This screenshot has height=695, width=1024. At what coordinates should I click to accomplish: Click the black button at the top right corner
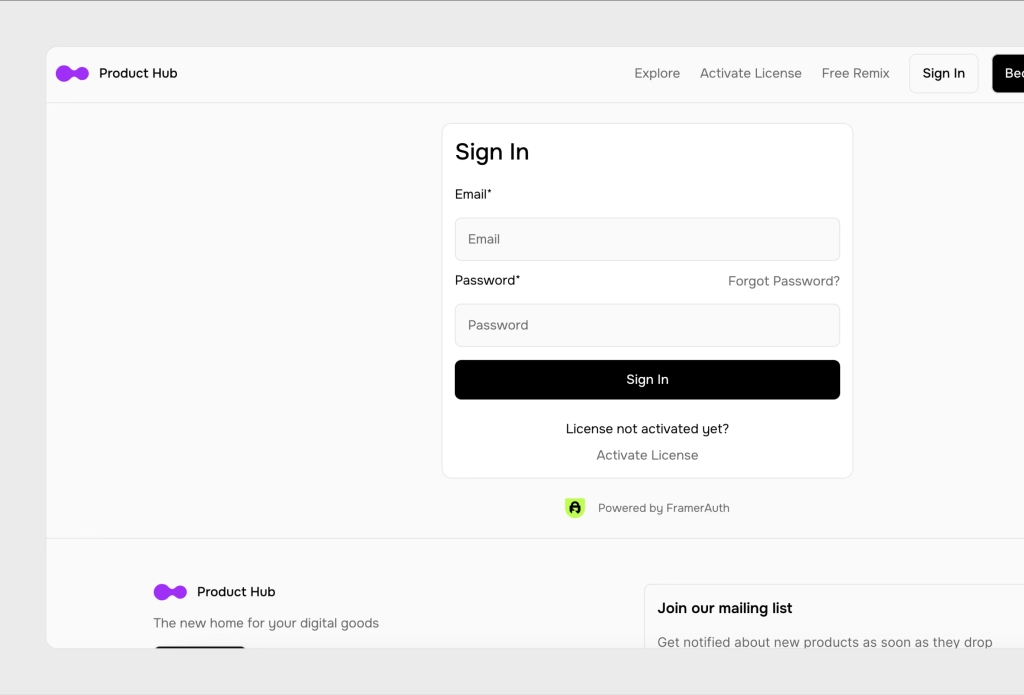[x=1010, y=73]
